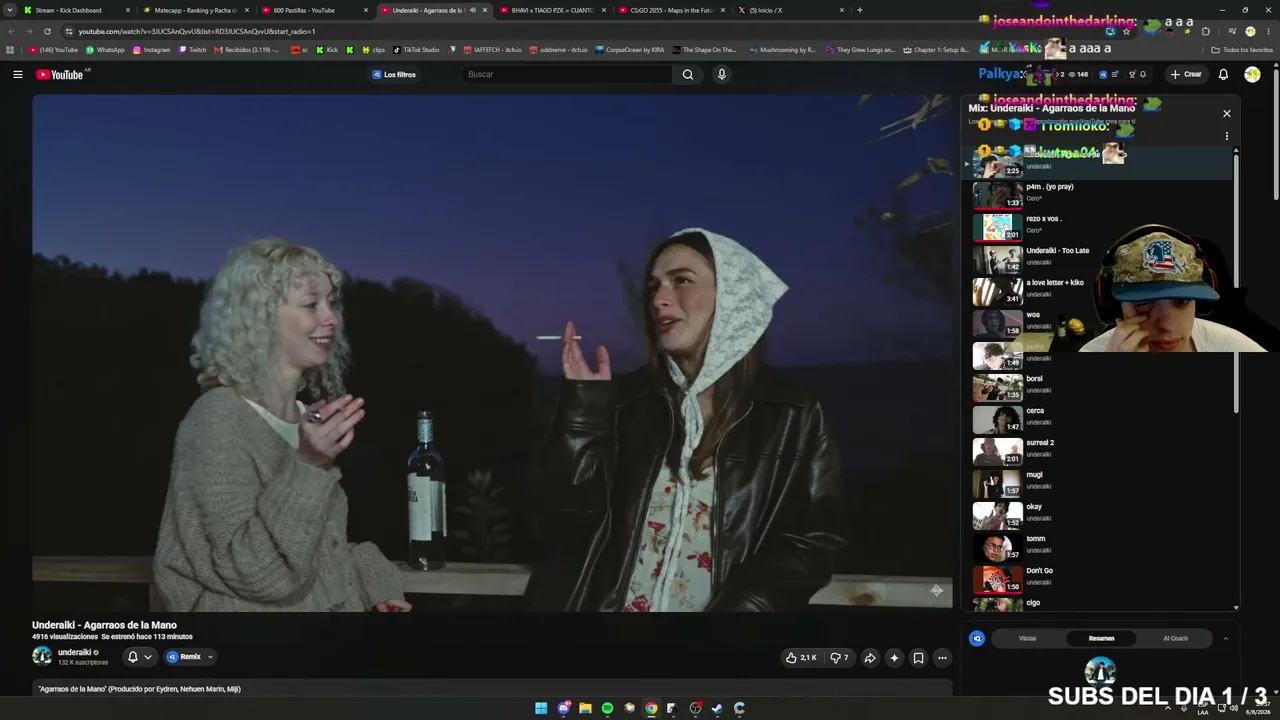
Task: Focus the Buscar search field
Action: tap(568, 74)
